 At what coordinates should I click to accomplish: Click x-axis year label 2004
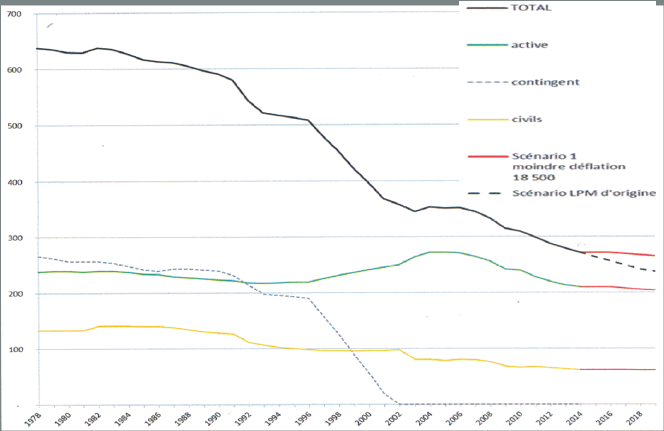[423, 418]
